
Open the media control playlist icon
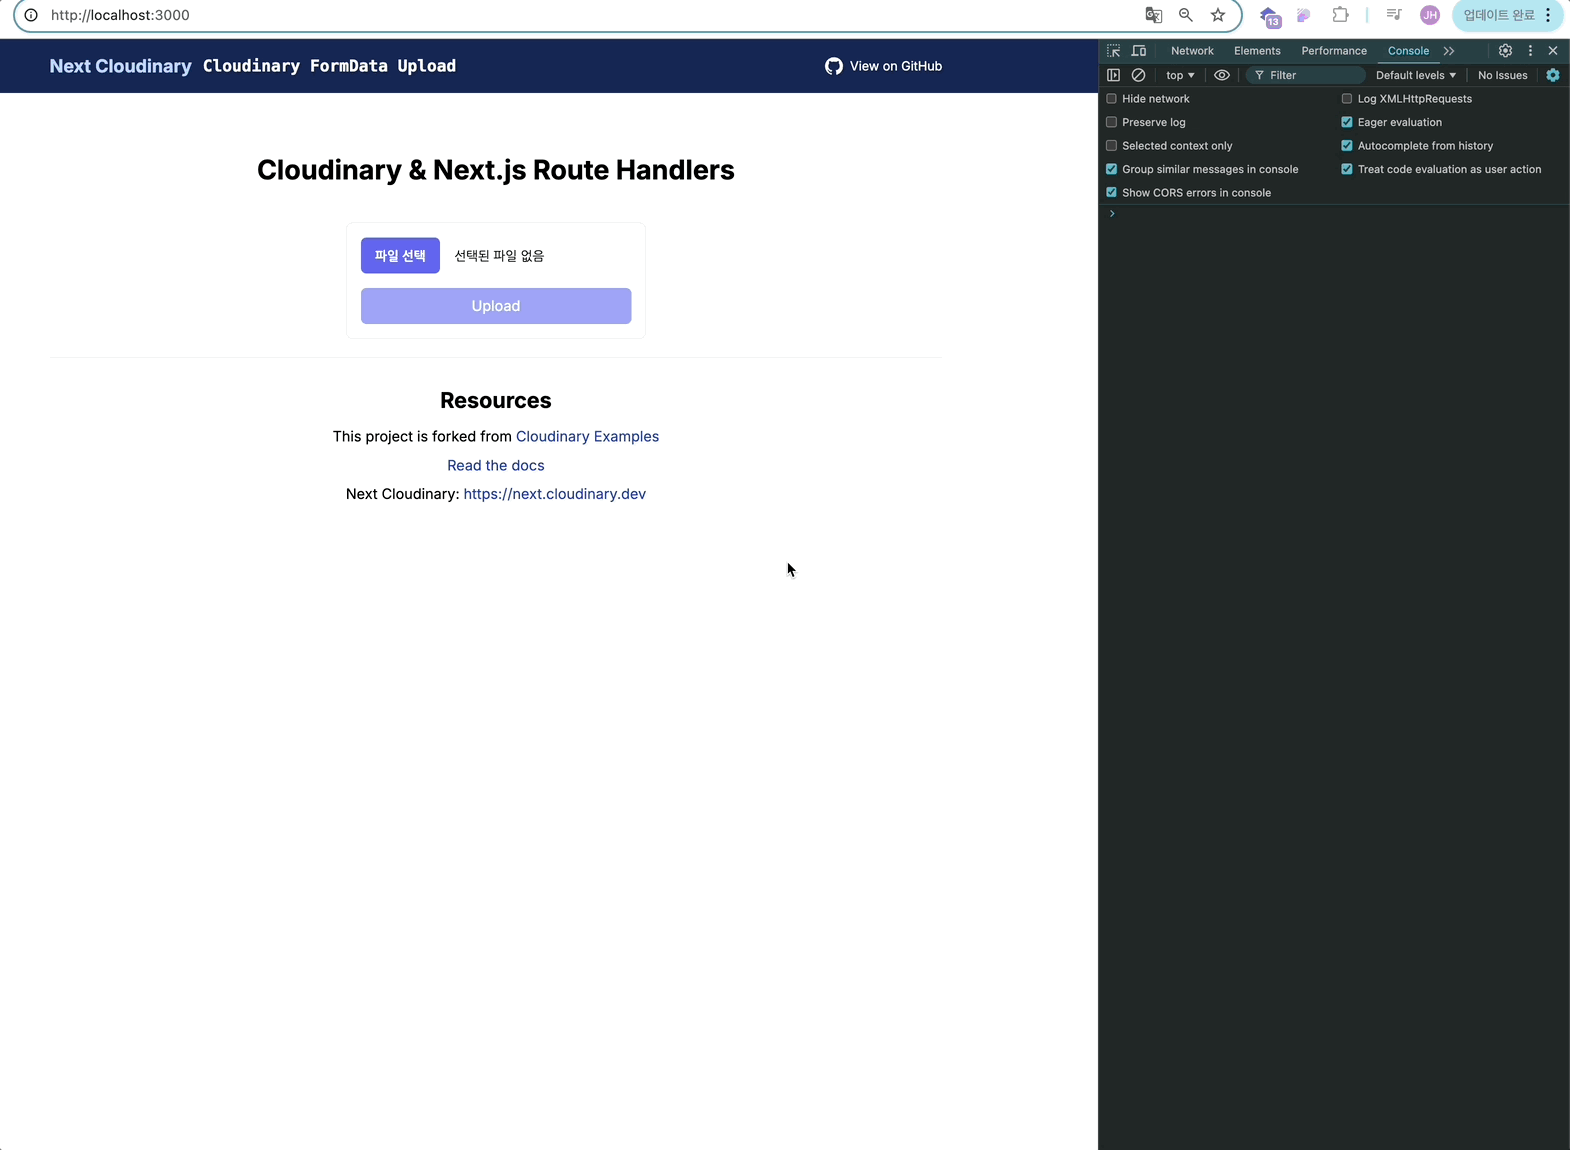pyautogui.click(x=1393, y=15)
